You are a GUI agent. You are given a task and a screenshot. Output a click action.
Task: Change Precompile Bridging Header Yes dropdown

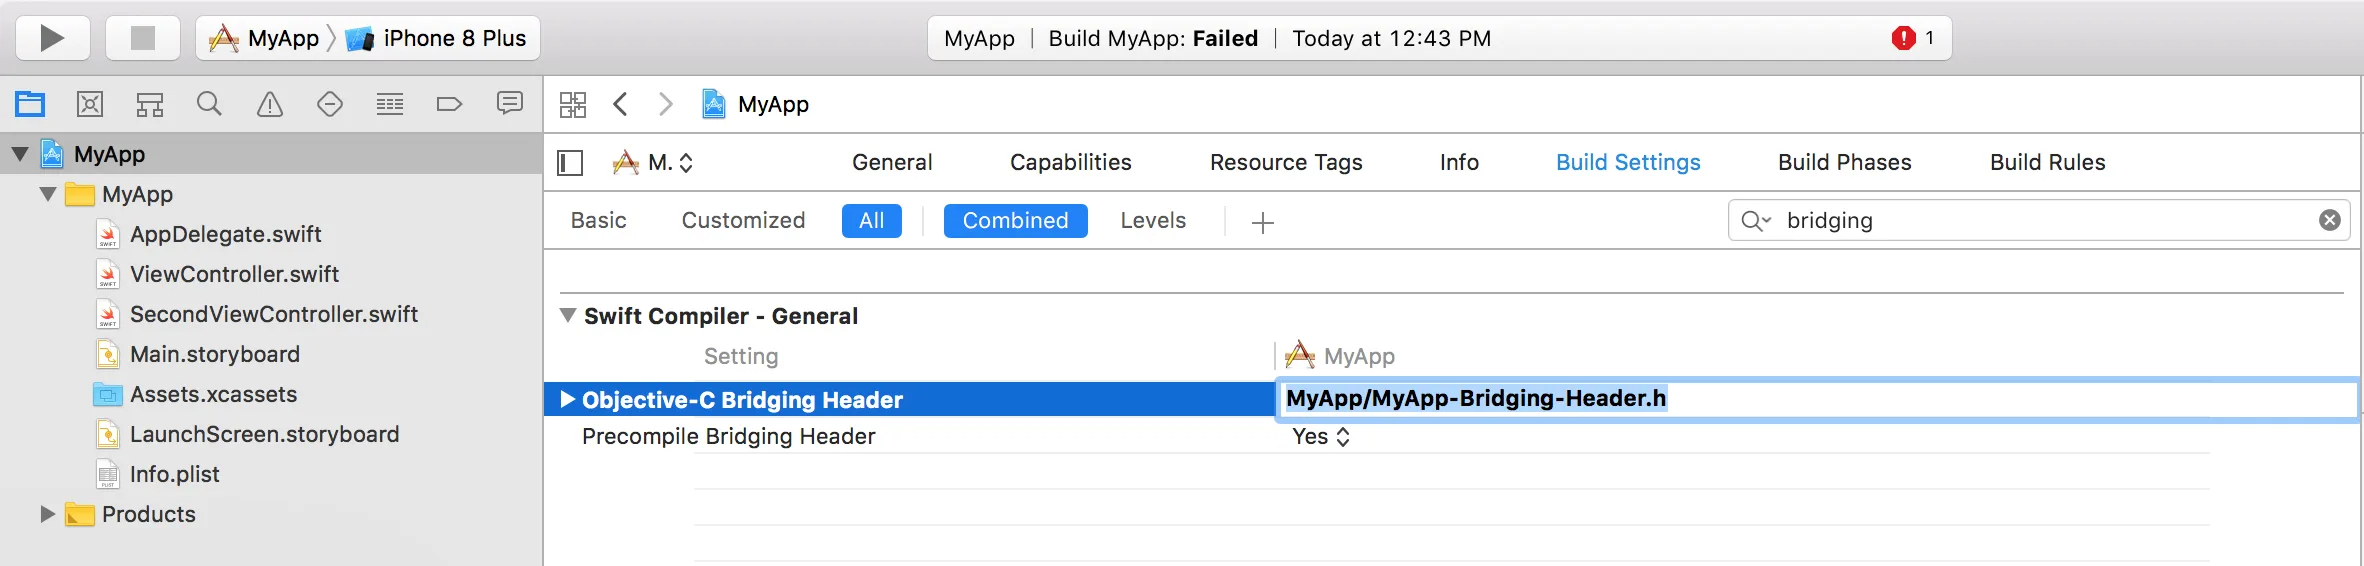click(x=1320, y=437)
